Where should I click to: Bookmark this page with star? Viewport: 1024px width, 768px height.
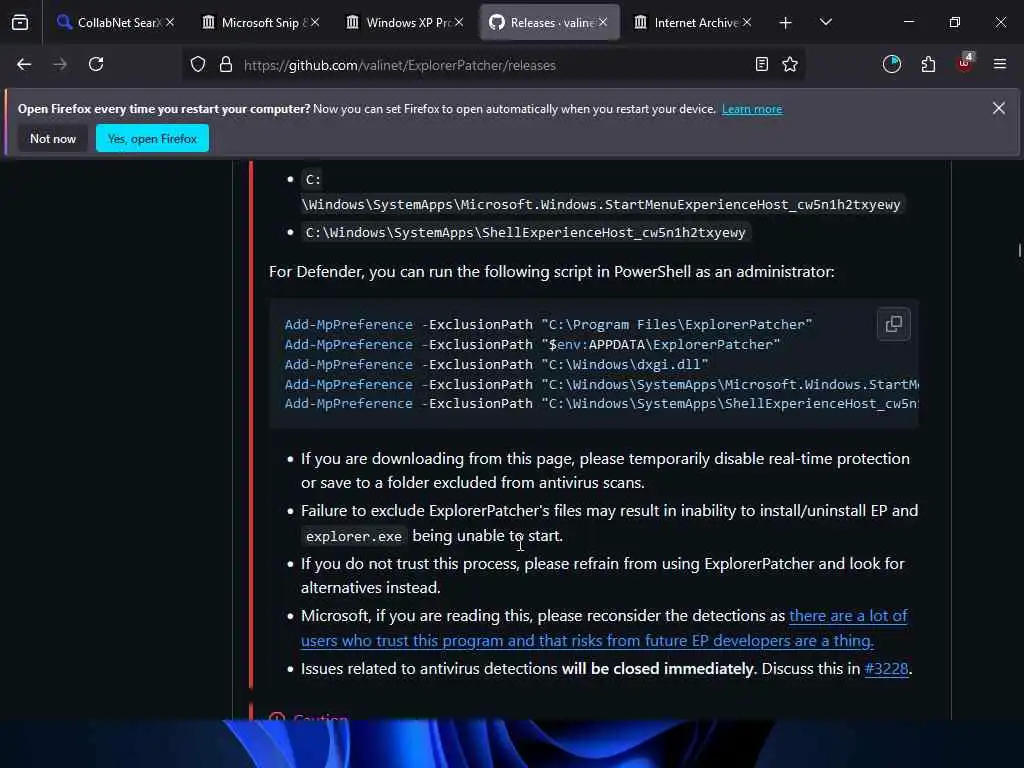click(x=790, y=65)
